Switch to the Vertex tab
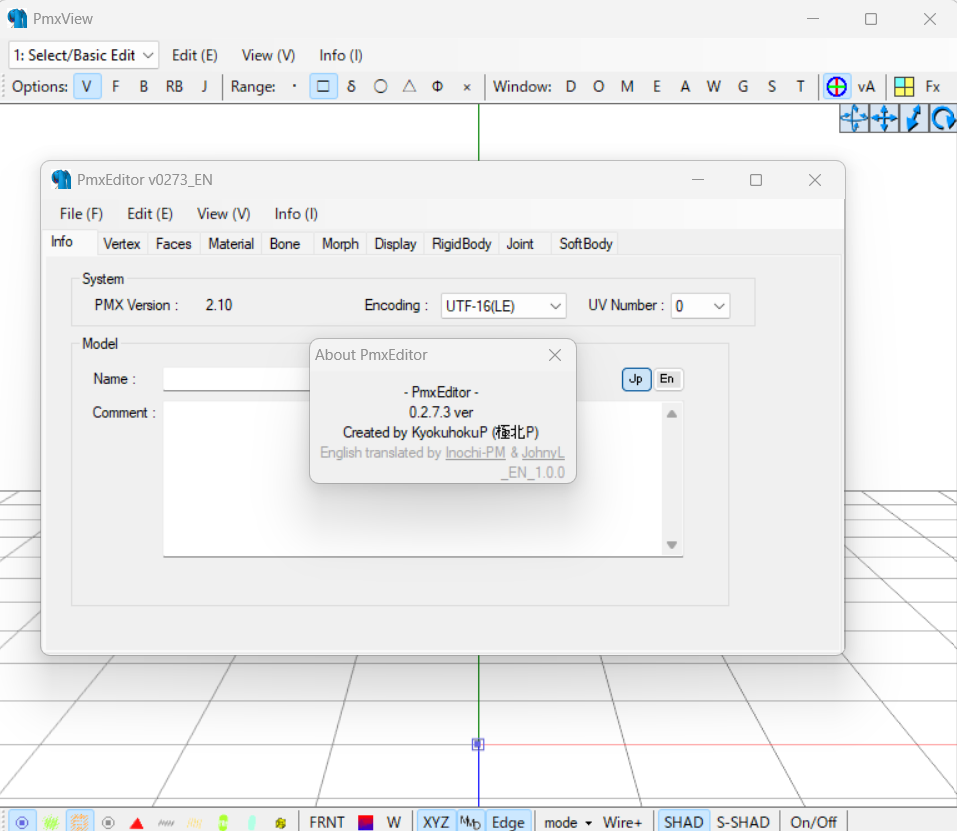This screenshot has height=831, width=957. pos(121,243)
